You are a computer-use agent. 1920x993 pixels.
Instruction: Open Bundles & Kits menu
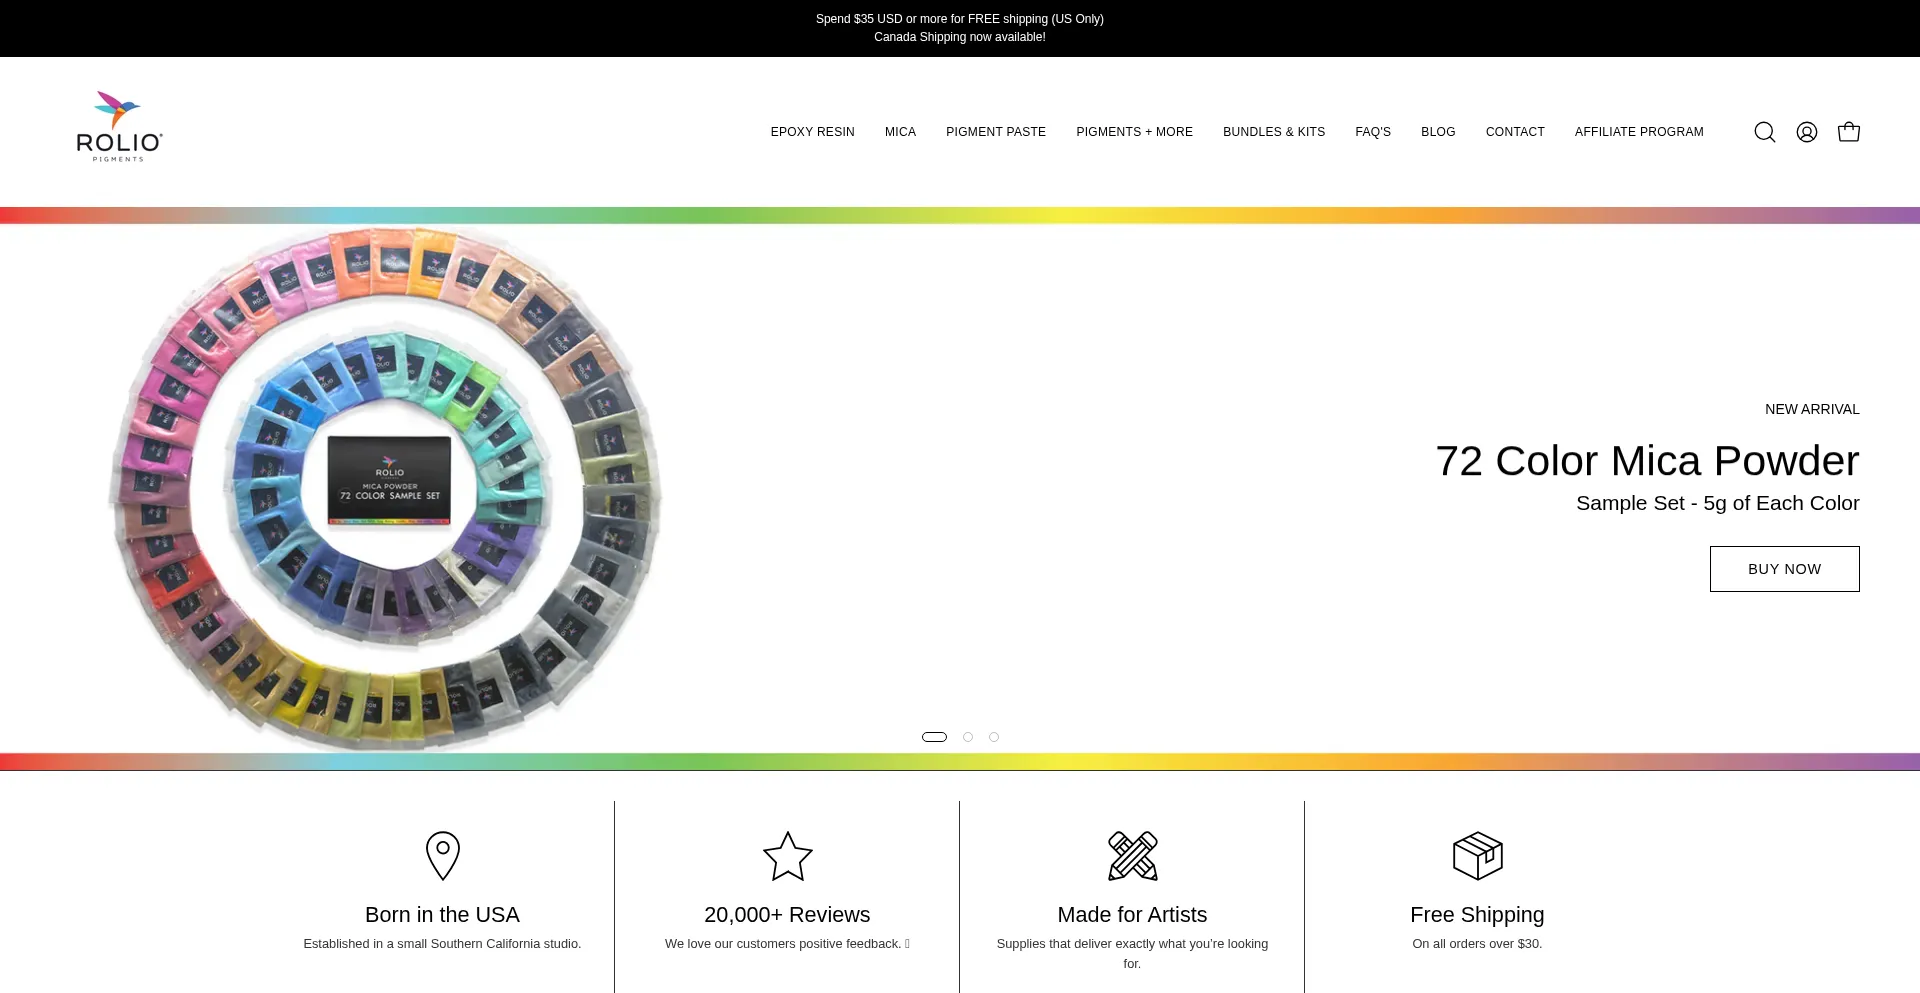pyautogui.click(x=1274, y=132)
